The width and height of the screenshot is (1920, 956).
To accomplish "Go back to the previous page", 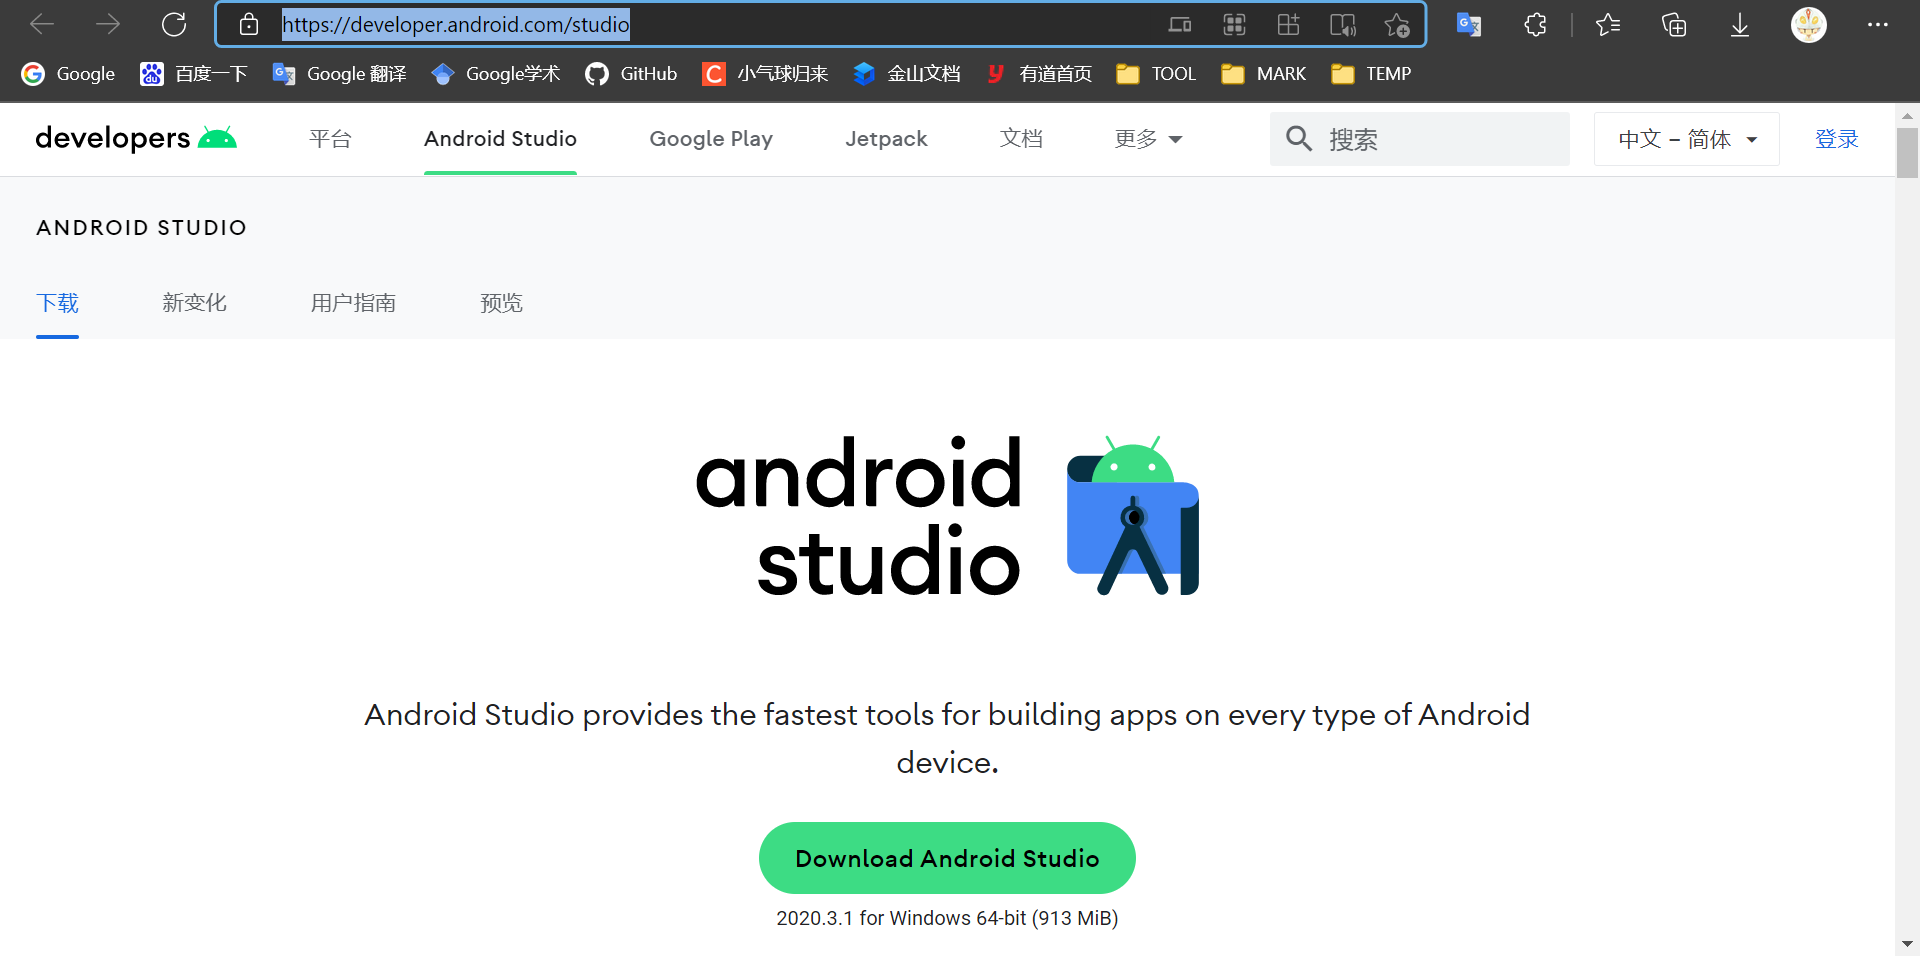I will click(42, 24).
